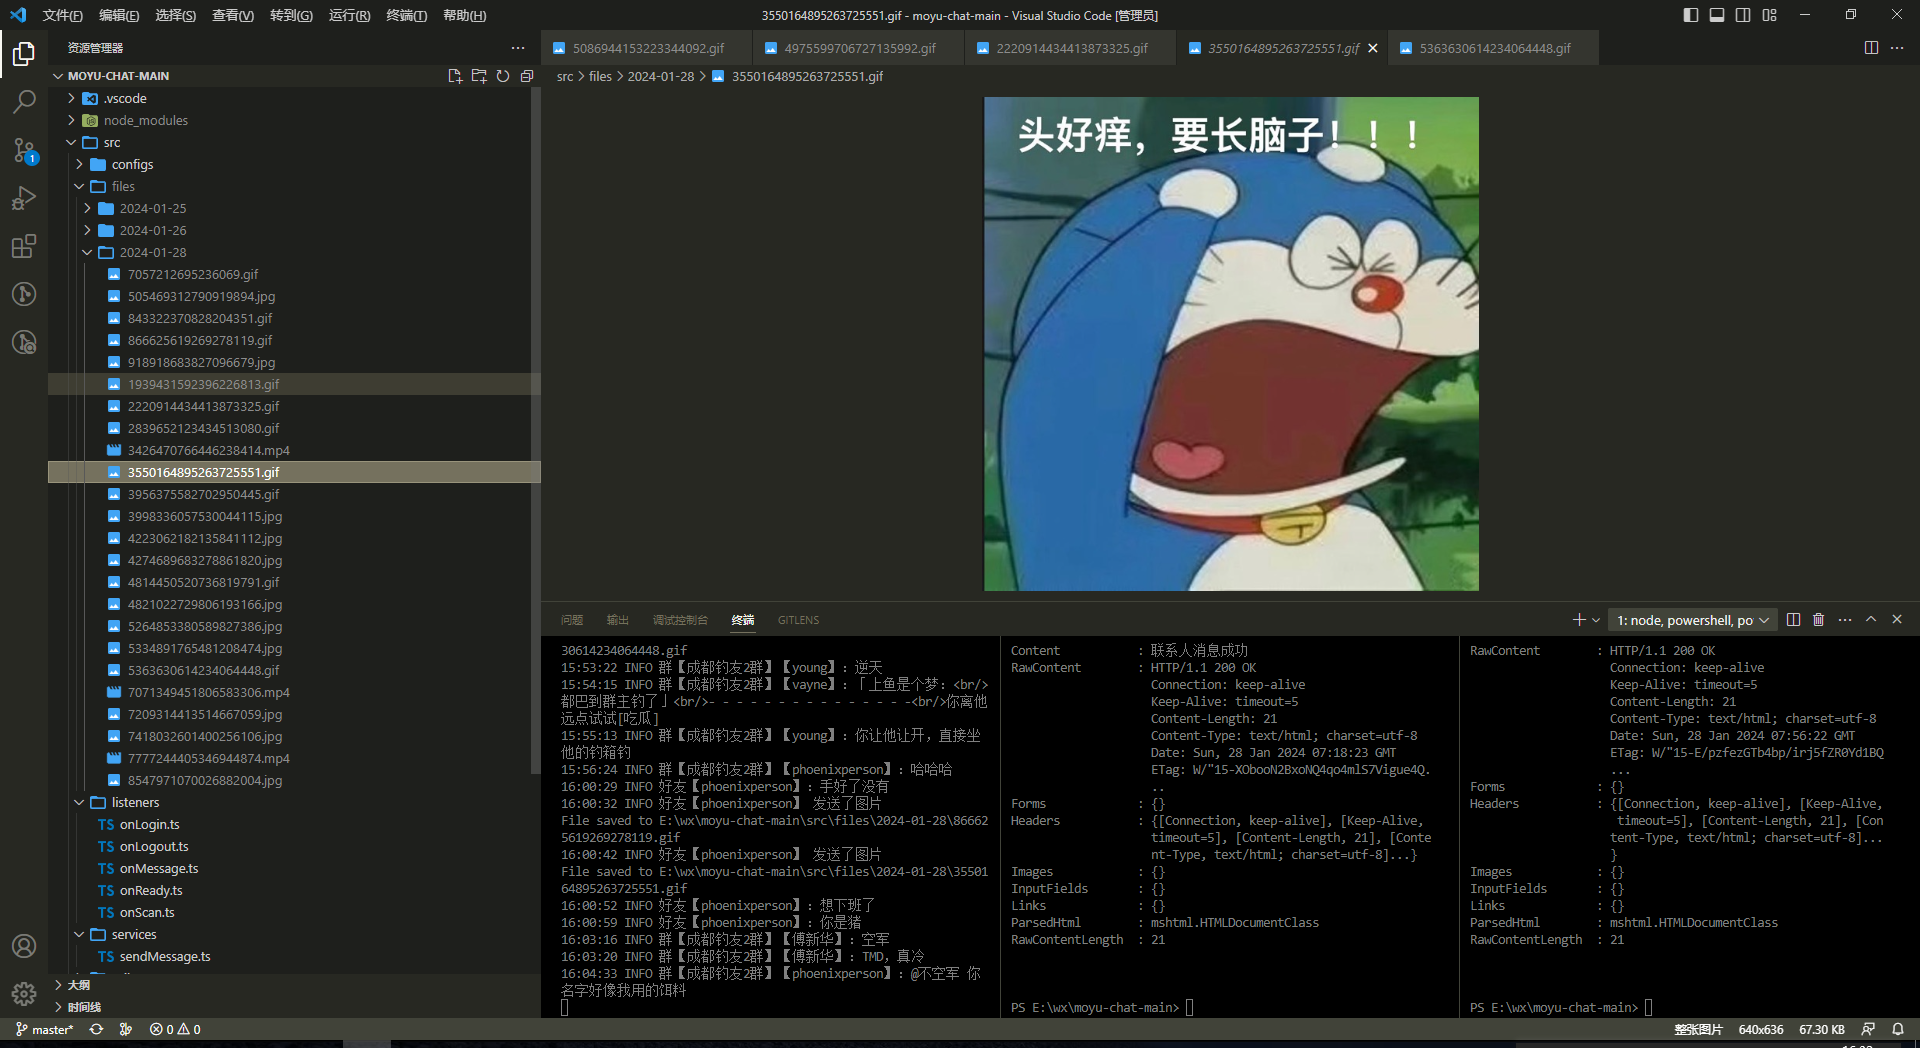1920x1048 pixels.
Task: Close the terminal panel
Action: tap(1897, 620)
